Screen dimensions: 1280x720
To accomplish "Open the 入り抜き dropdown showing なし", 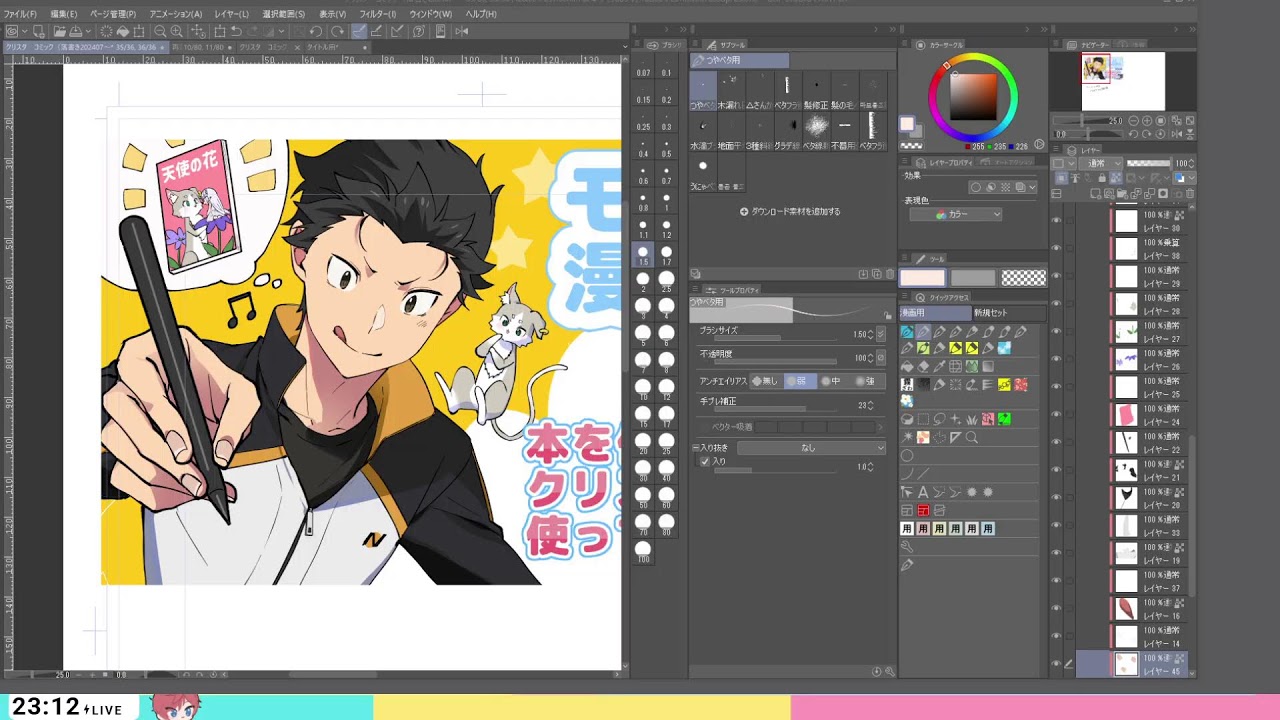I will tap(811, 448).
